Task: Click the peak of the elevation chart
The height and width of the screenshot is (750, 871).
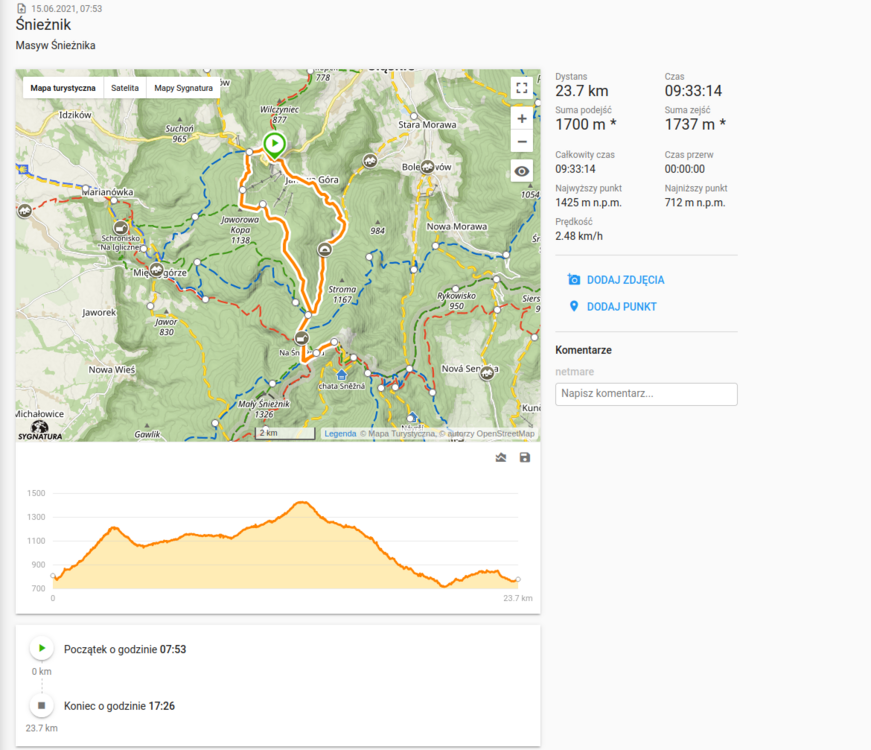Action: [303, 502]
